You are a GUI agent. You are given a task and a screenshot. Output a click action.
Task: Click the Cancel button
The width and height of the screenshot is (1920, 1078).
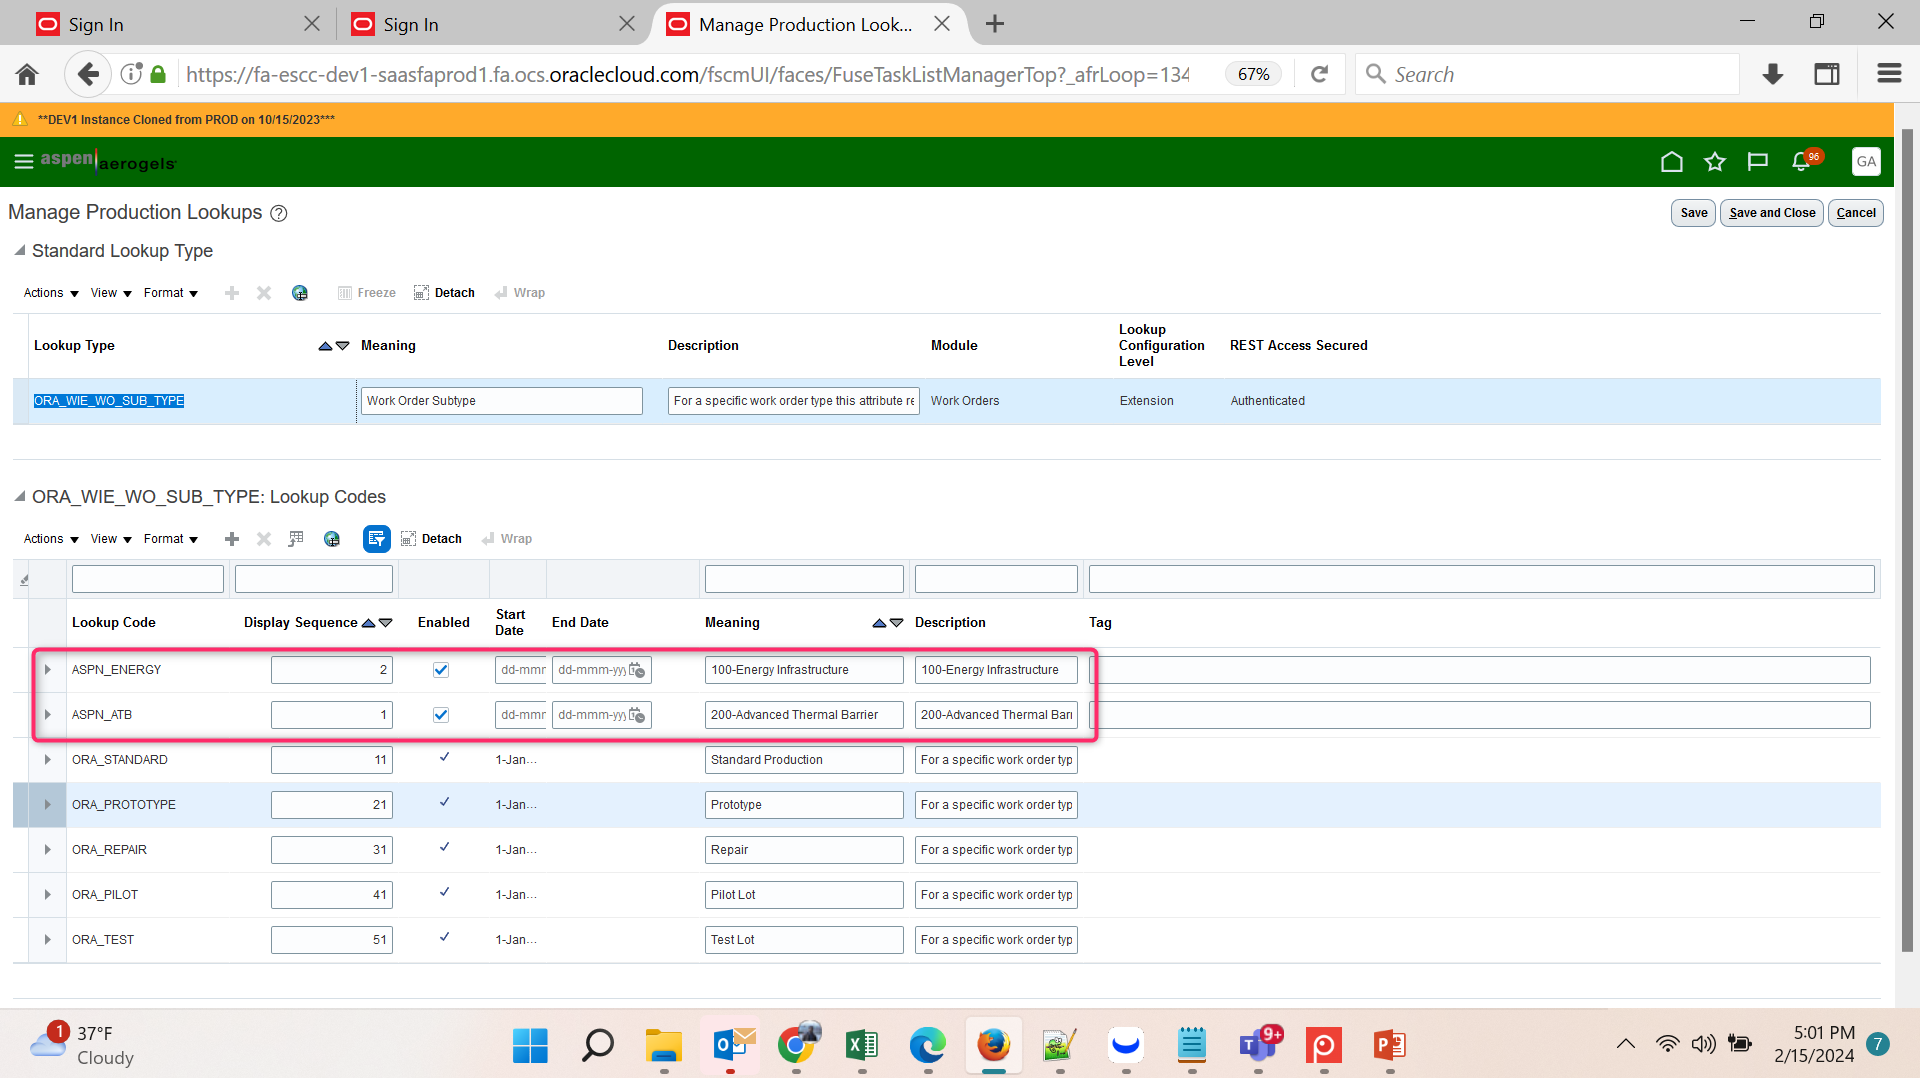(x=1855, y=212)
